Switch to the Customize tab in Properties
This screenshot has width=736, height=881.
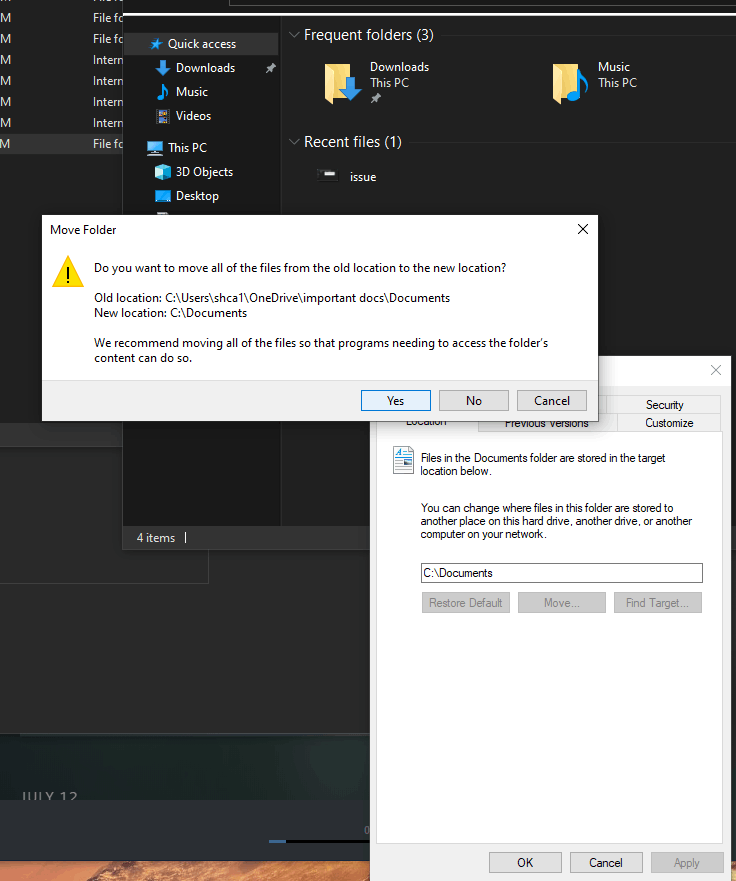pyautogui.click(x=669, y=423)
